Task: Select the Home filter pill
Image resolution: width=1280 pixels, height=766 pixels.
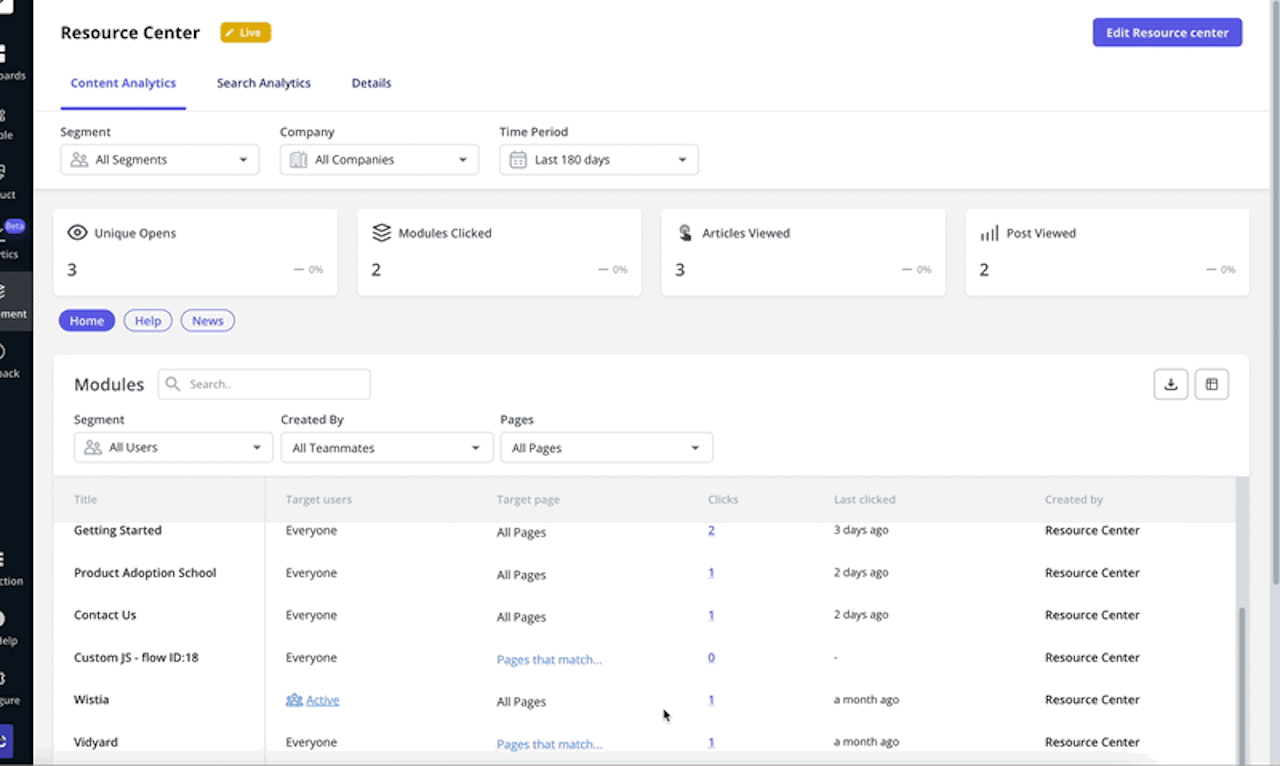Action: click(87, 321)
